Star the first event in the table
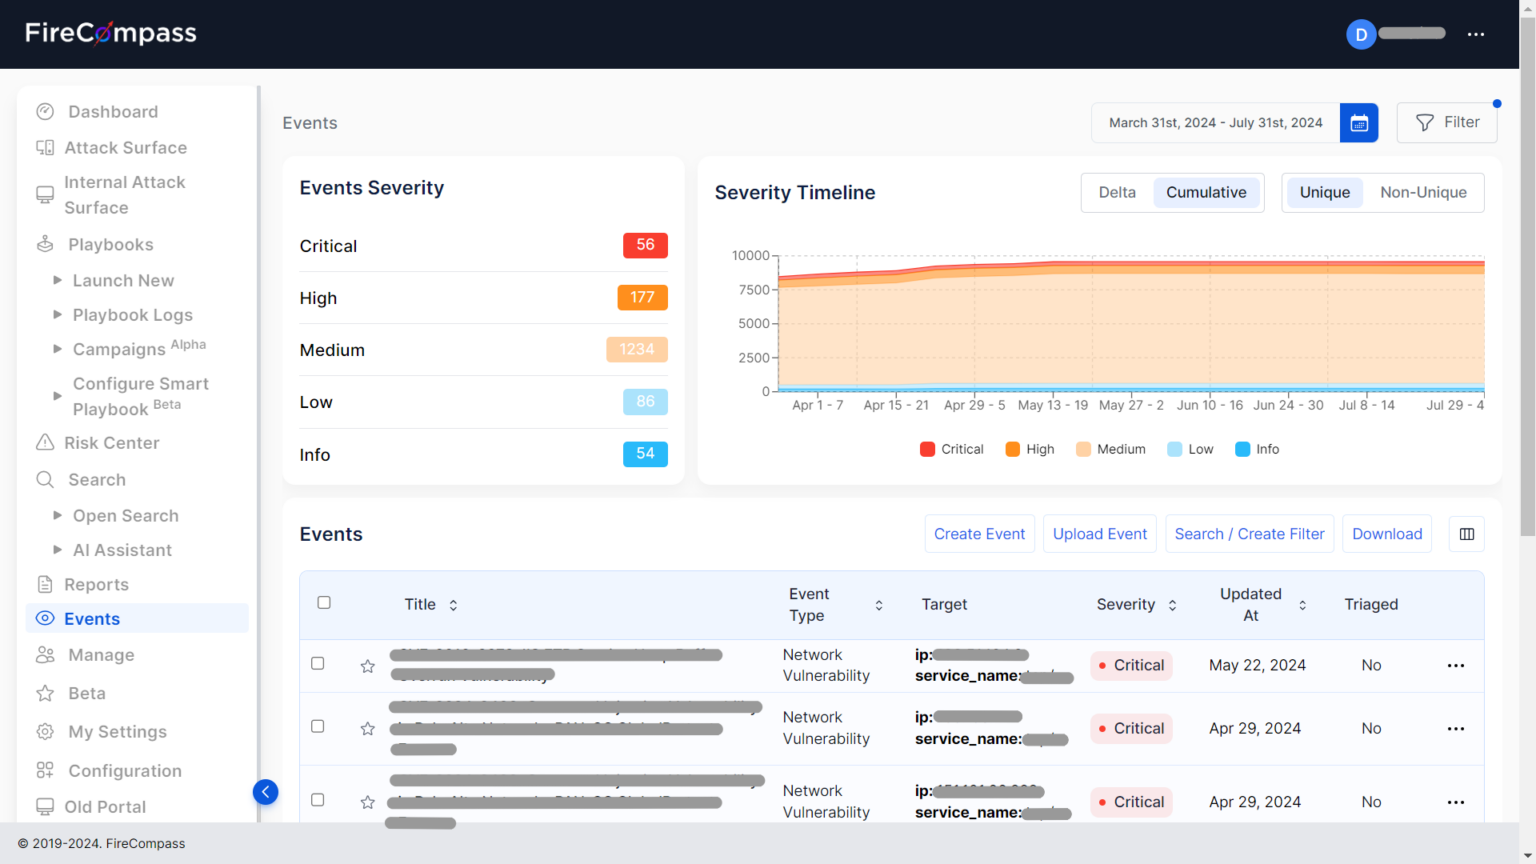 (367, 665)
